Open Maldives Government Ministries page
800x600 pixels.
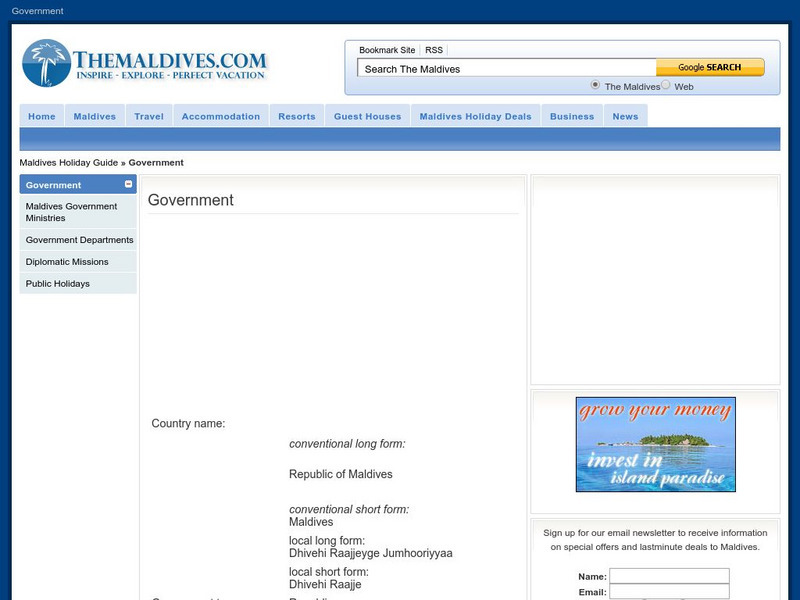click(x=71, y=211)
